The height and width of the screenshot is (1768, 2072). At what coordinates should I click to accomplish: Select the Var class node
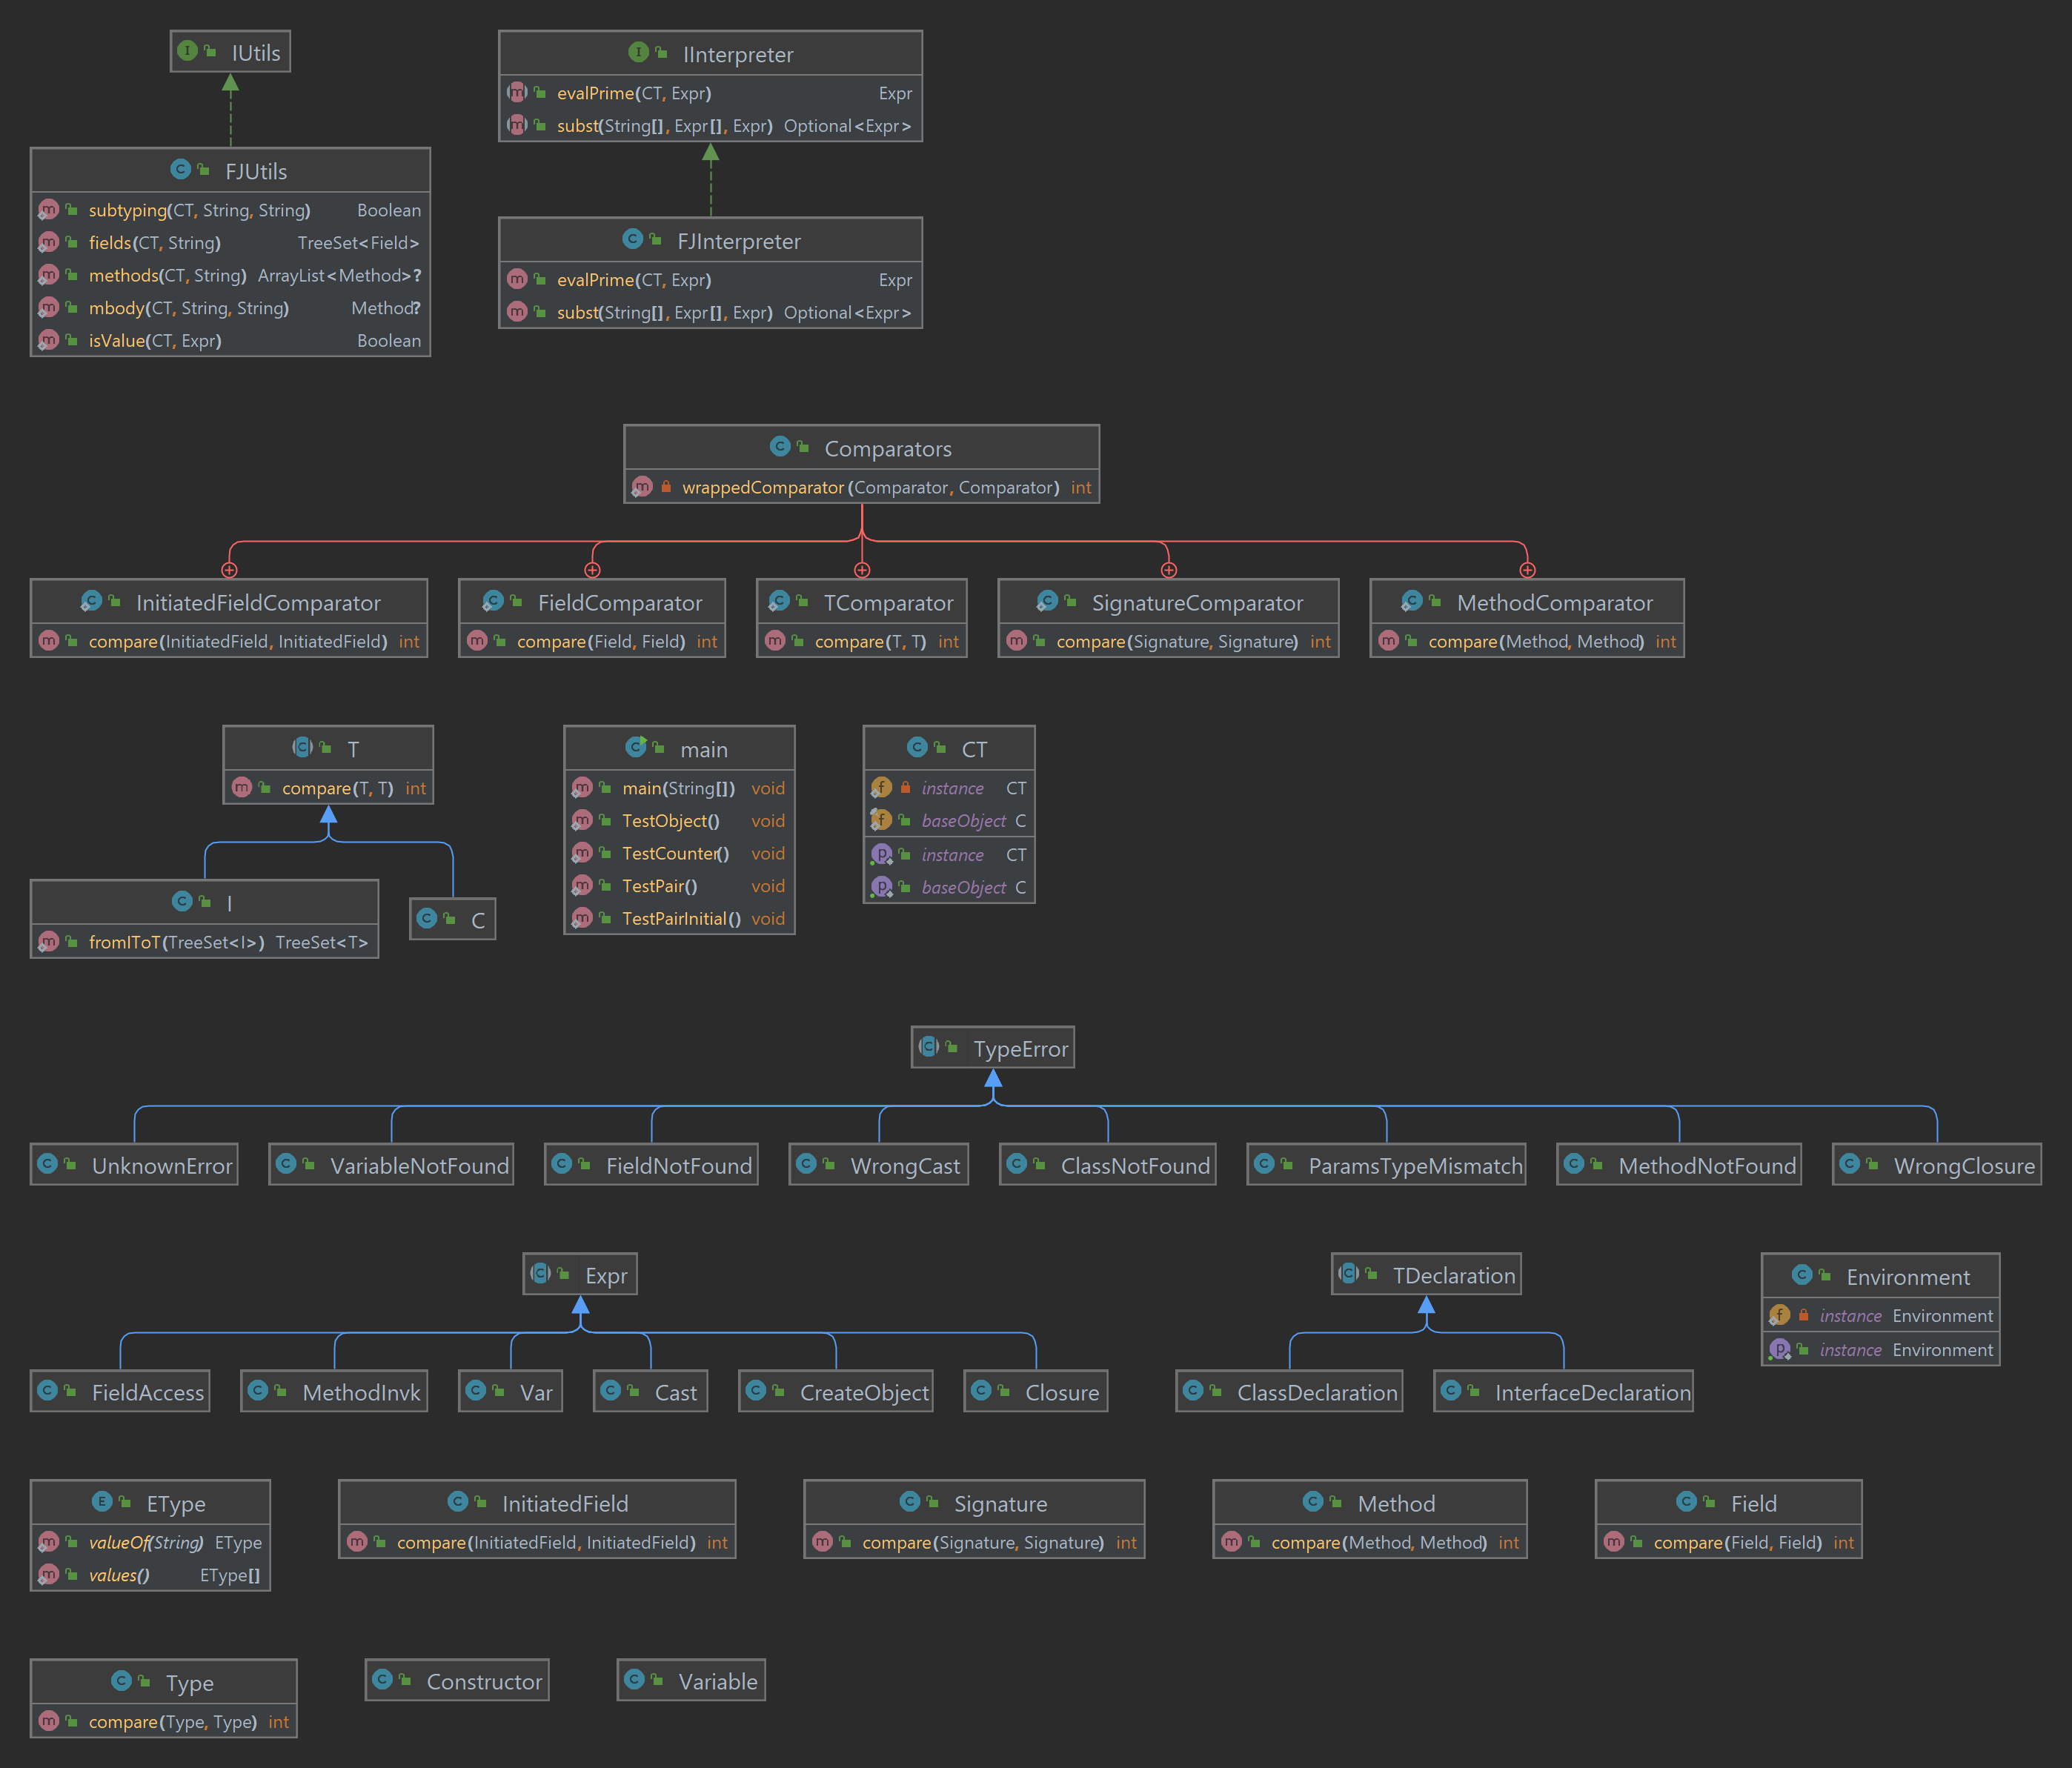[511, 1392]
